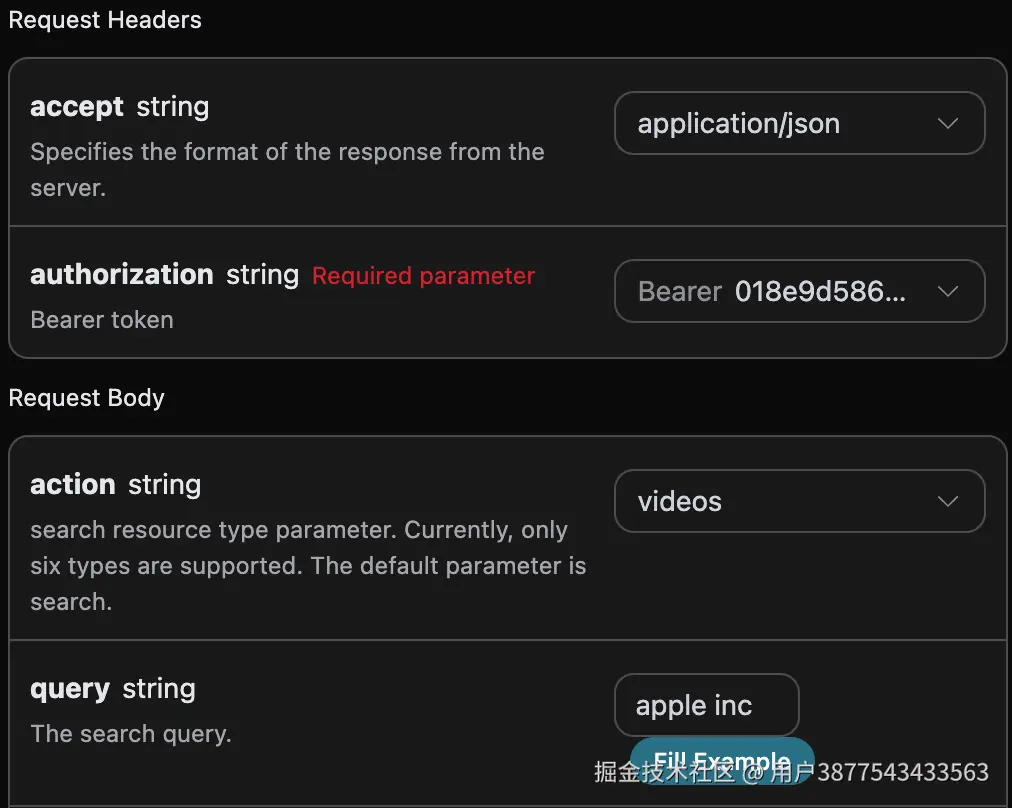Viewport: 1012px width, 808px height.
Task: Click the chevron icon in the accept dropdown
Action: pyautogui.click(x=947, y=124)
